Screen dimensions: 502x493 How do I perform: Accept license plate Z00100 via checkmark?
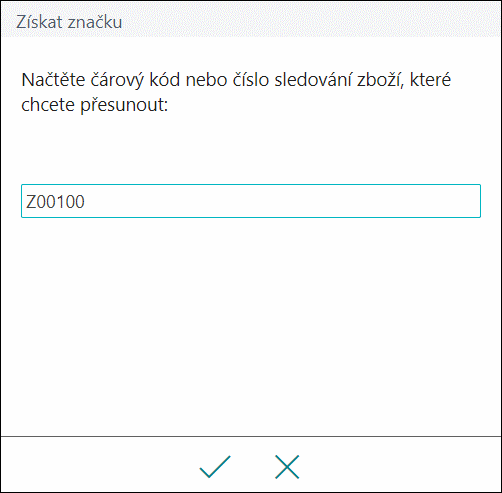(x=215, y=466)
